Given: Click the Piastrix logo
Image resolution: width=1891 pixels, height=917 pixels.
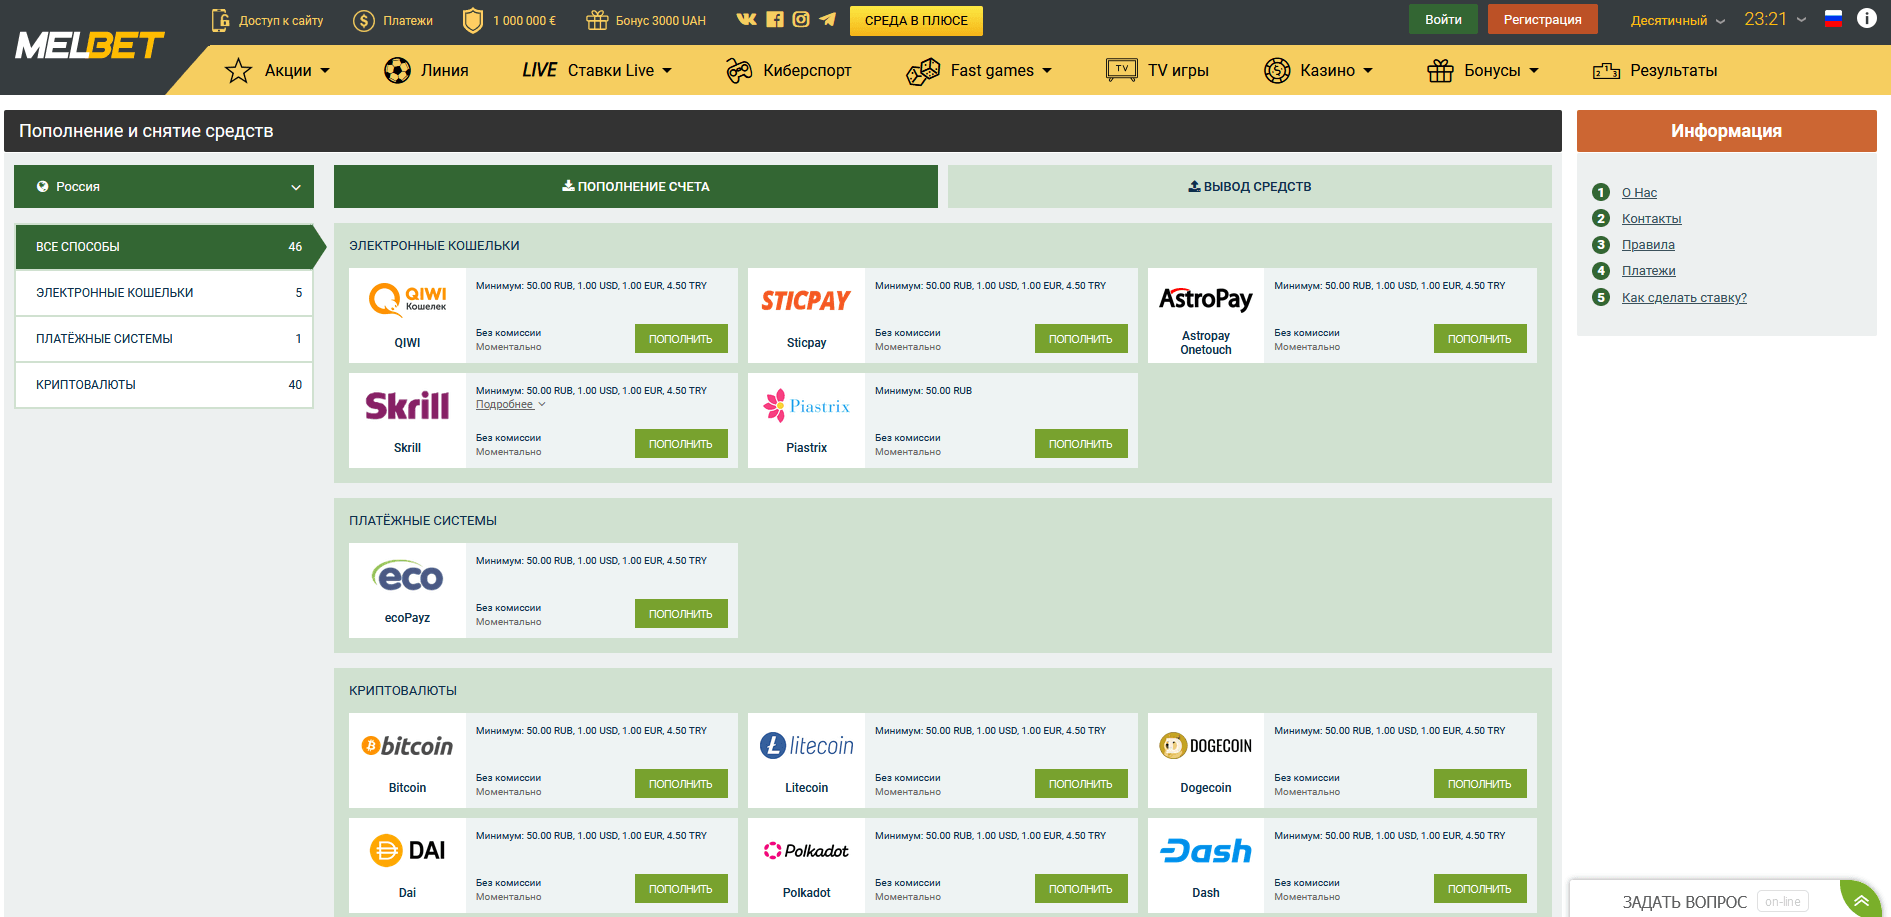Looking at the screenshot, I should tap(806, 405).
